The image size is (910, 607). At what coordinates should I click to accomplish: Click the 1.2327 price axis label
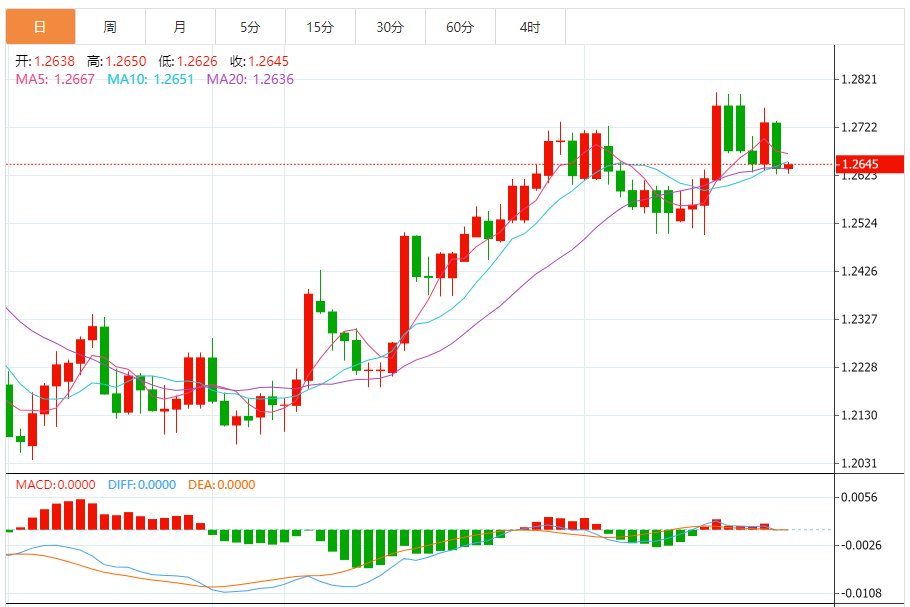tap(860, 319)
